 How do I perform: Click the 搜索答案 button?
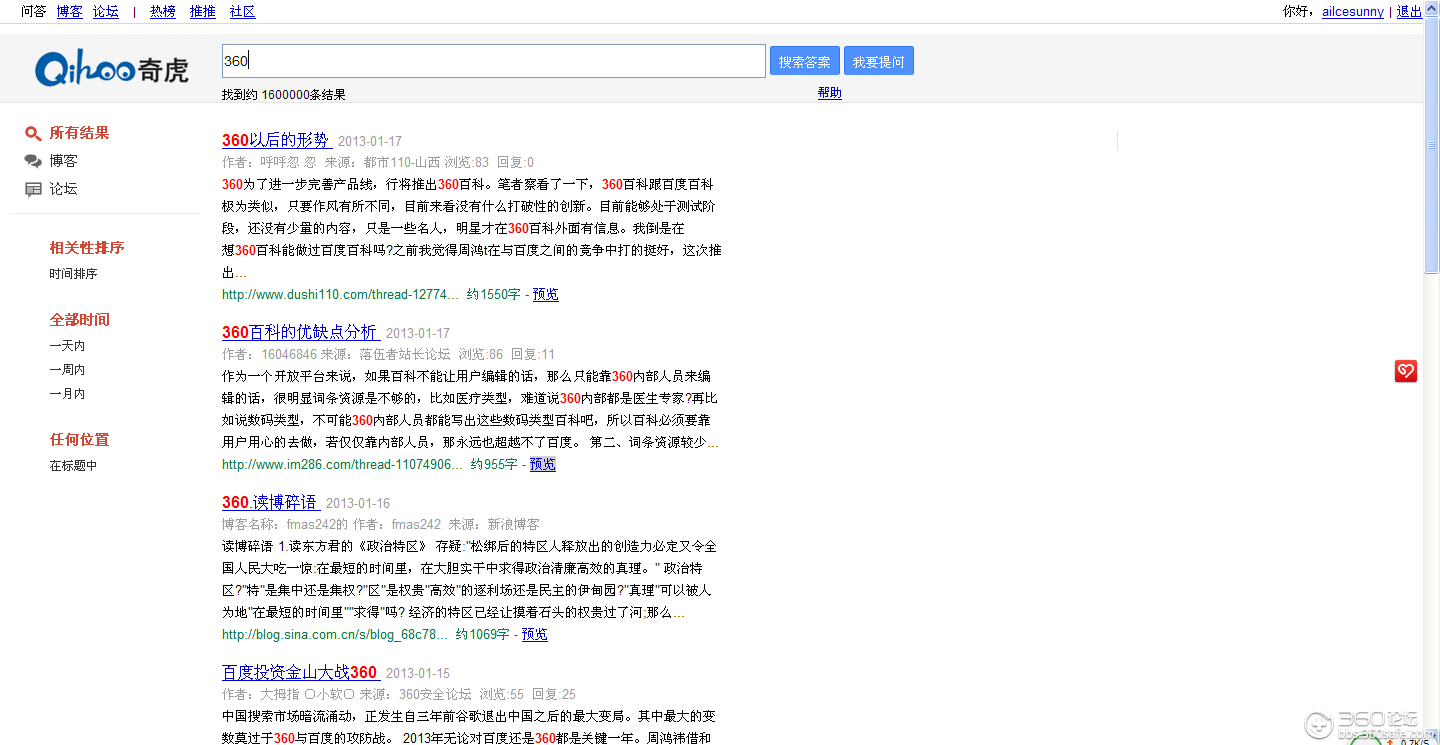(805, 61)
